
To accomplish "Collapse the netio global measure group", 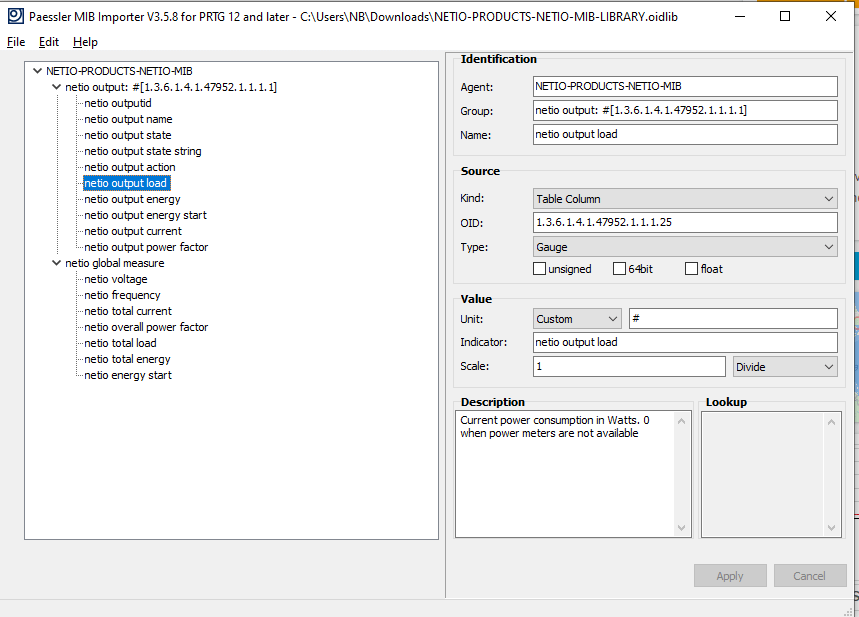I will click(x=56, y=262).
